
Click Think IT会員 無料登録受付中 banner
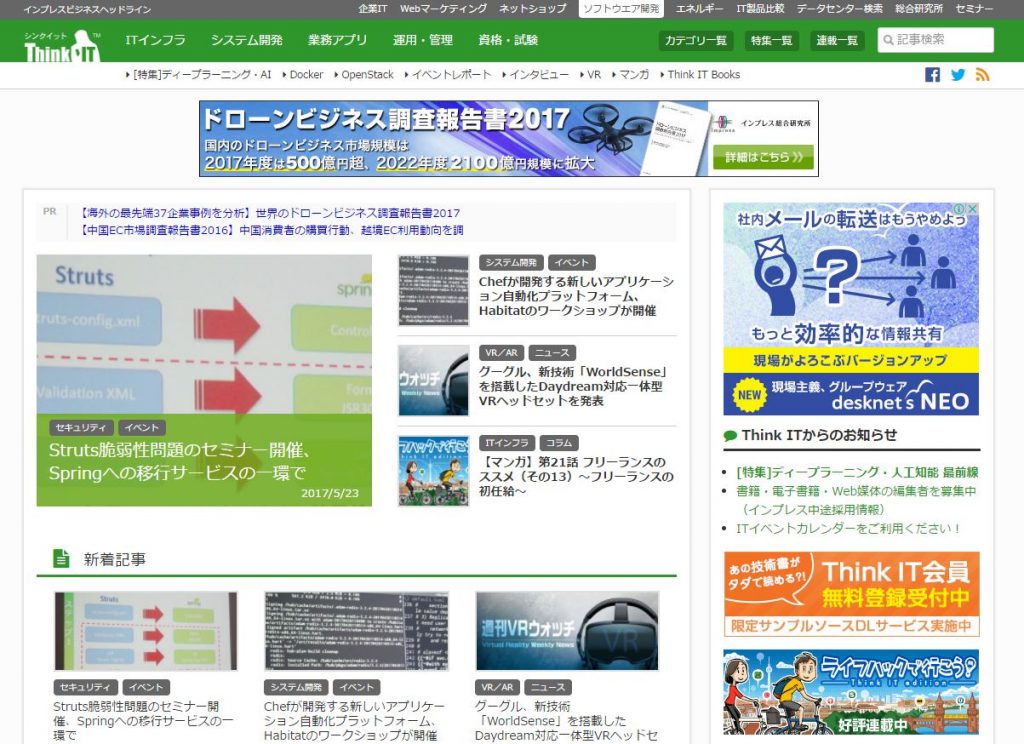[x=851, y=594]
